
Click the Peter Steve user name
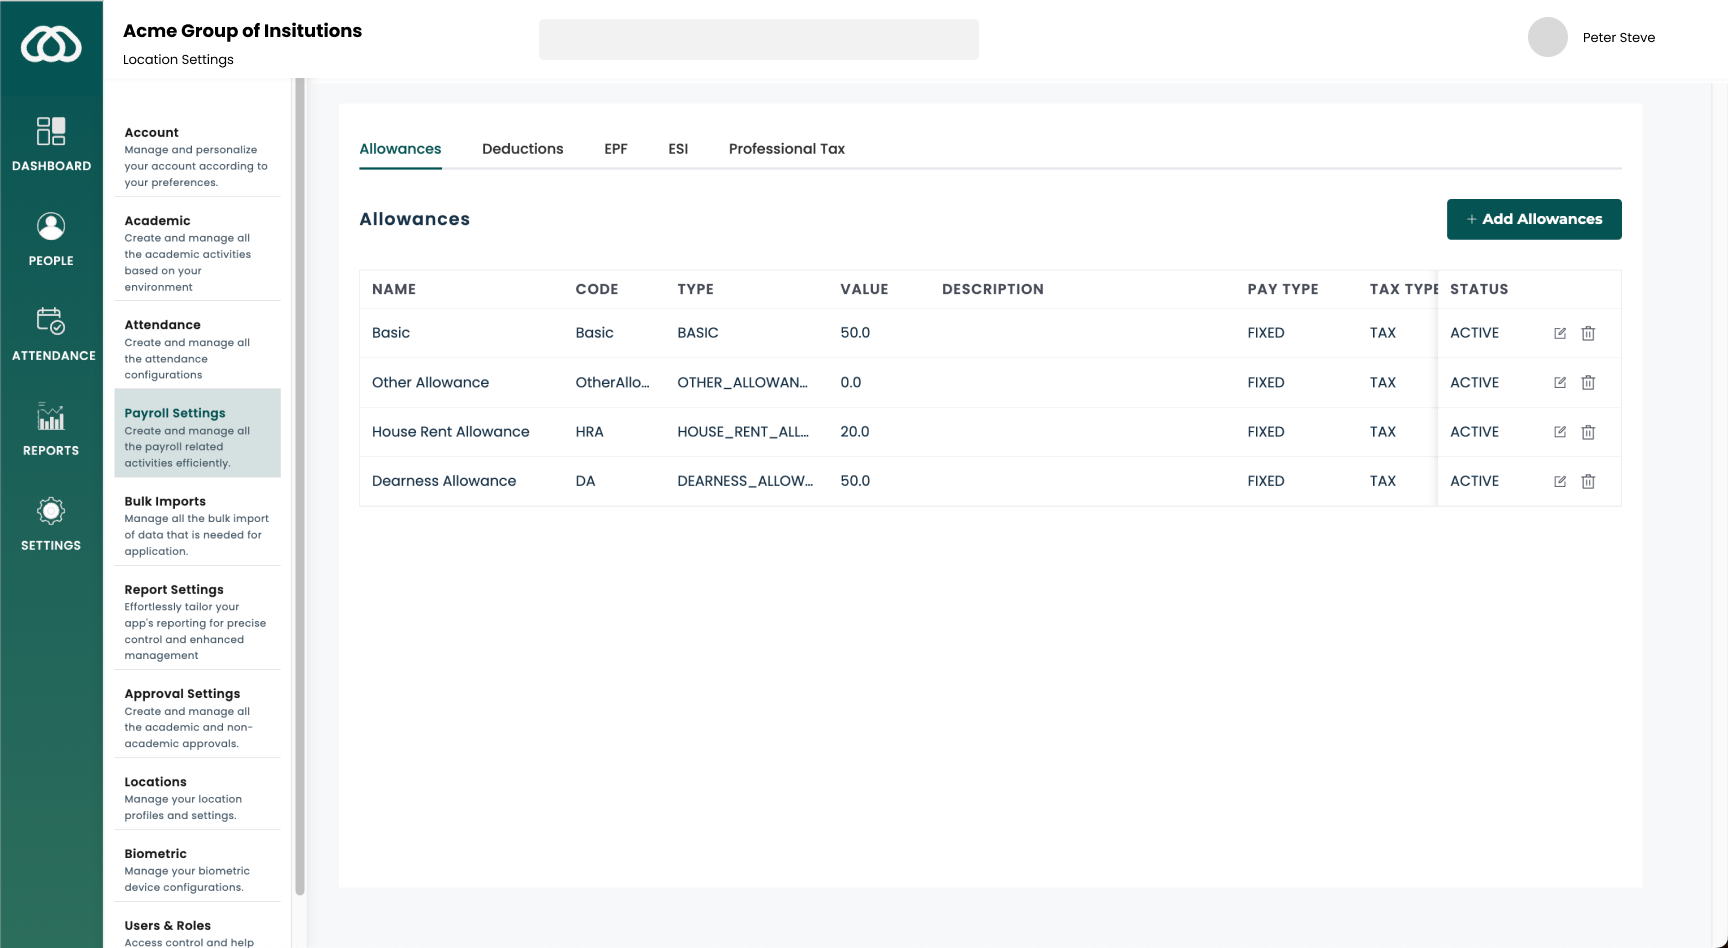click(x=1618, y=37)
